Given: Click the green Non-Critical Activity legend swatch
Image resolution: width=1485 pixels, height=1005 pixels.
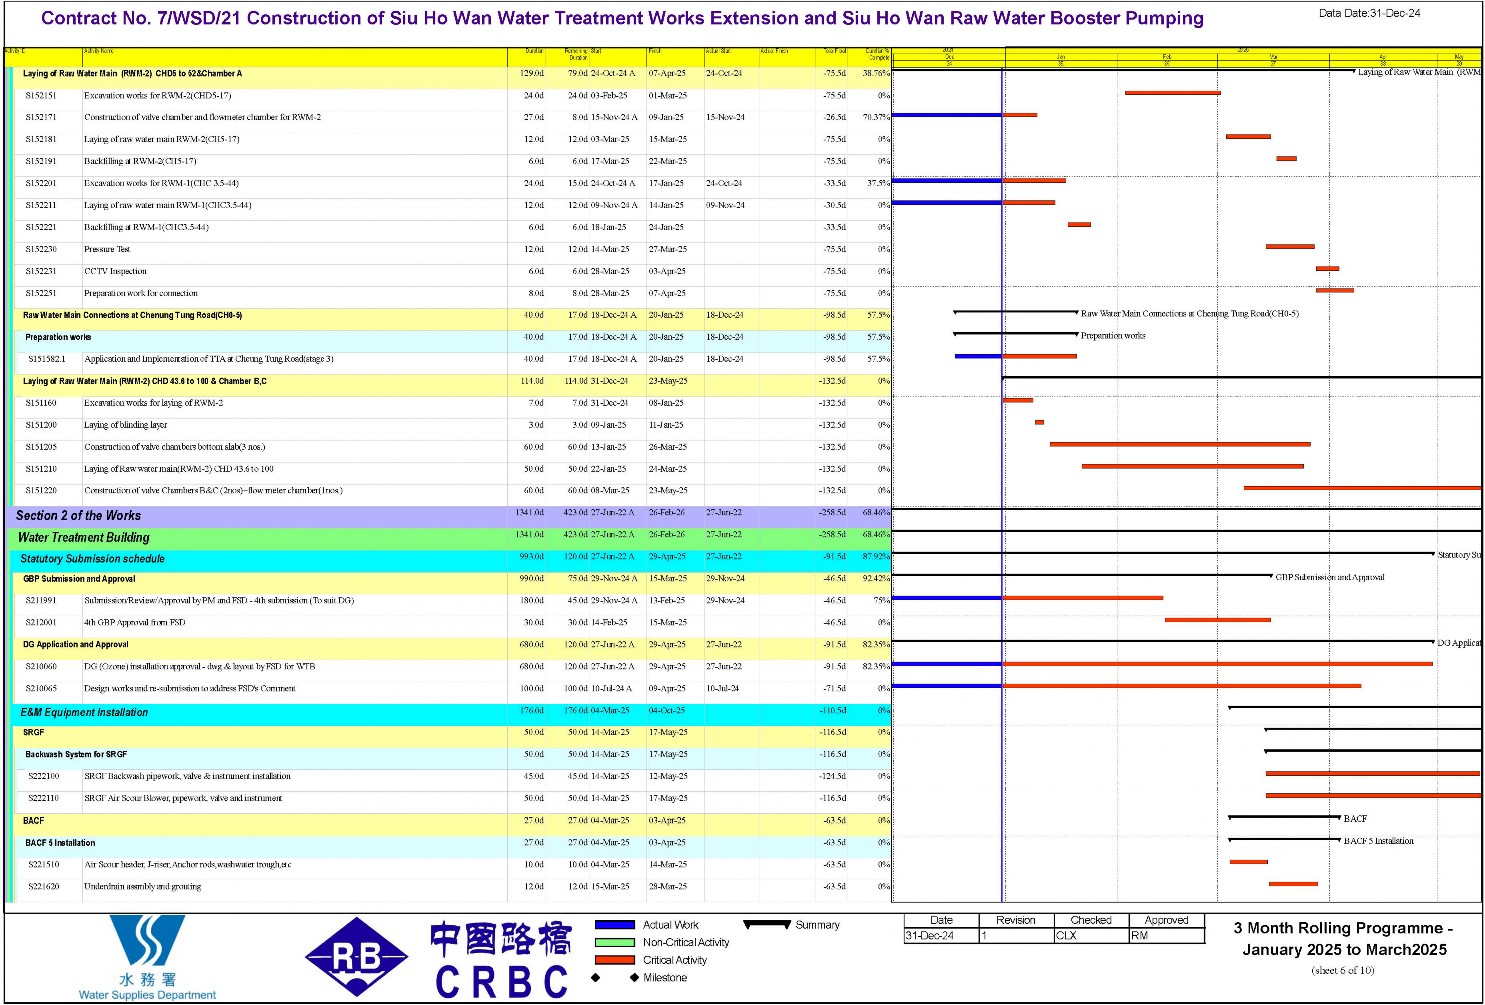Looking at the screenshot, I should tap(615, 942).
